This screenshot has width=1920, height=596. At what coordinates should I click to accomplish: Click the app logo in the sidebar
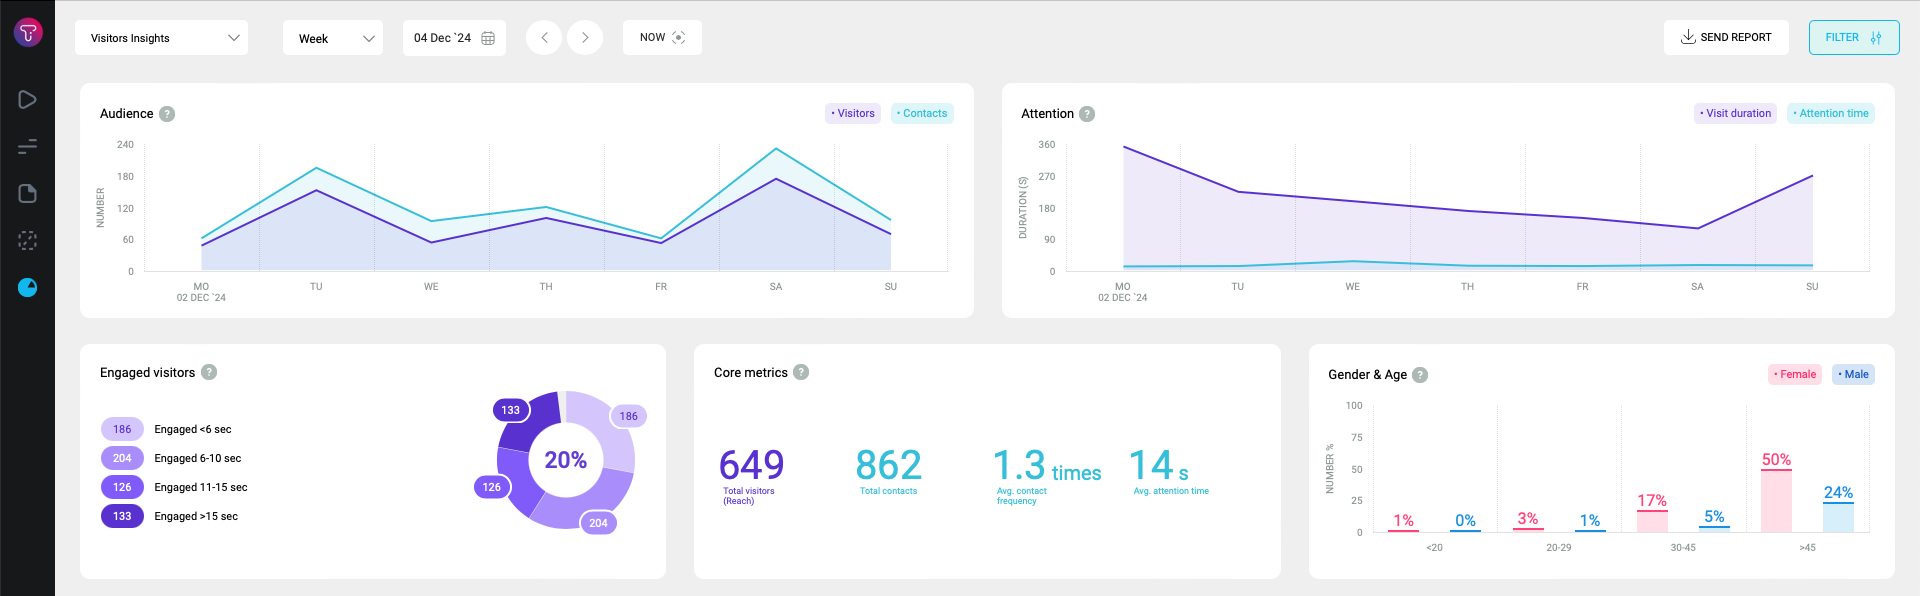click(x=28, y=33)
